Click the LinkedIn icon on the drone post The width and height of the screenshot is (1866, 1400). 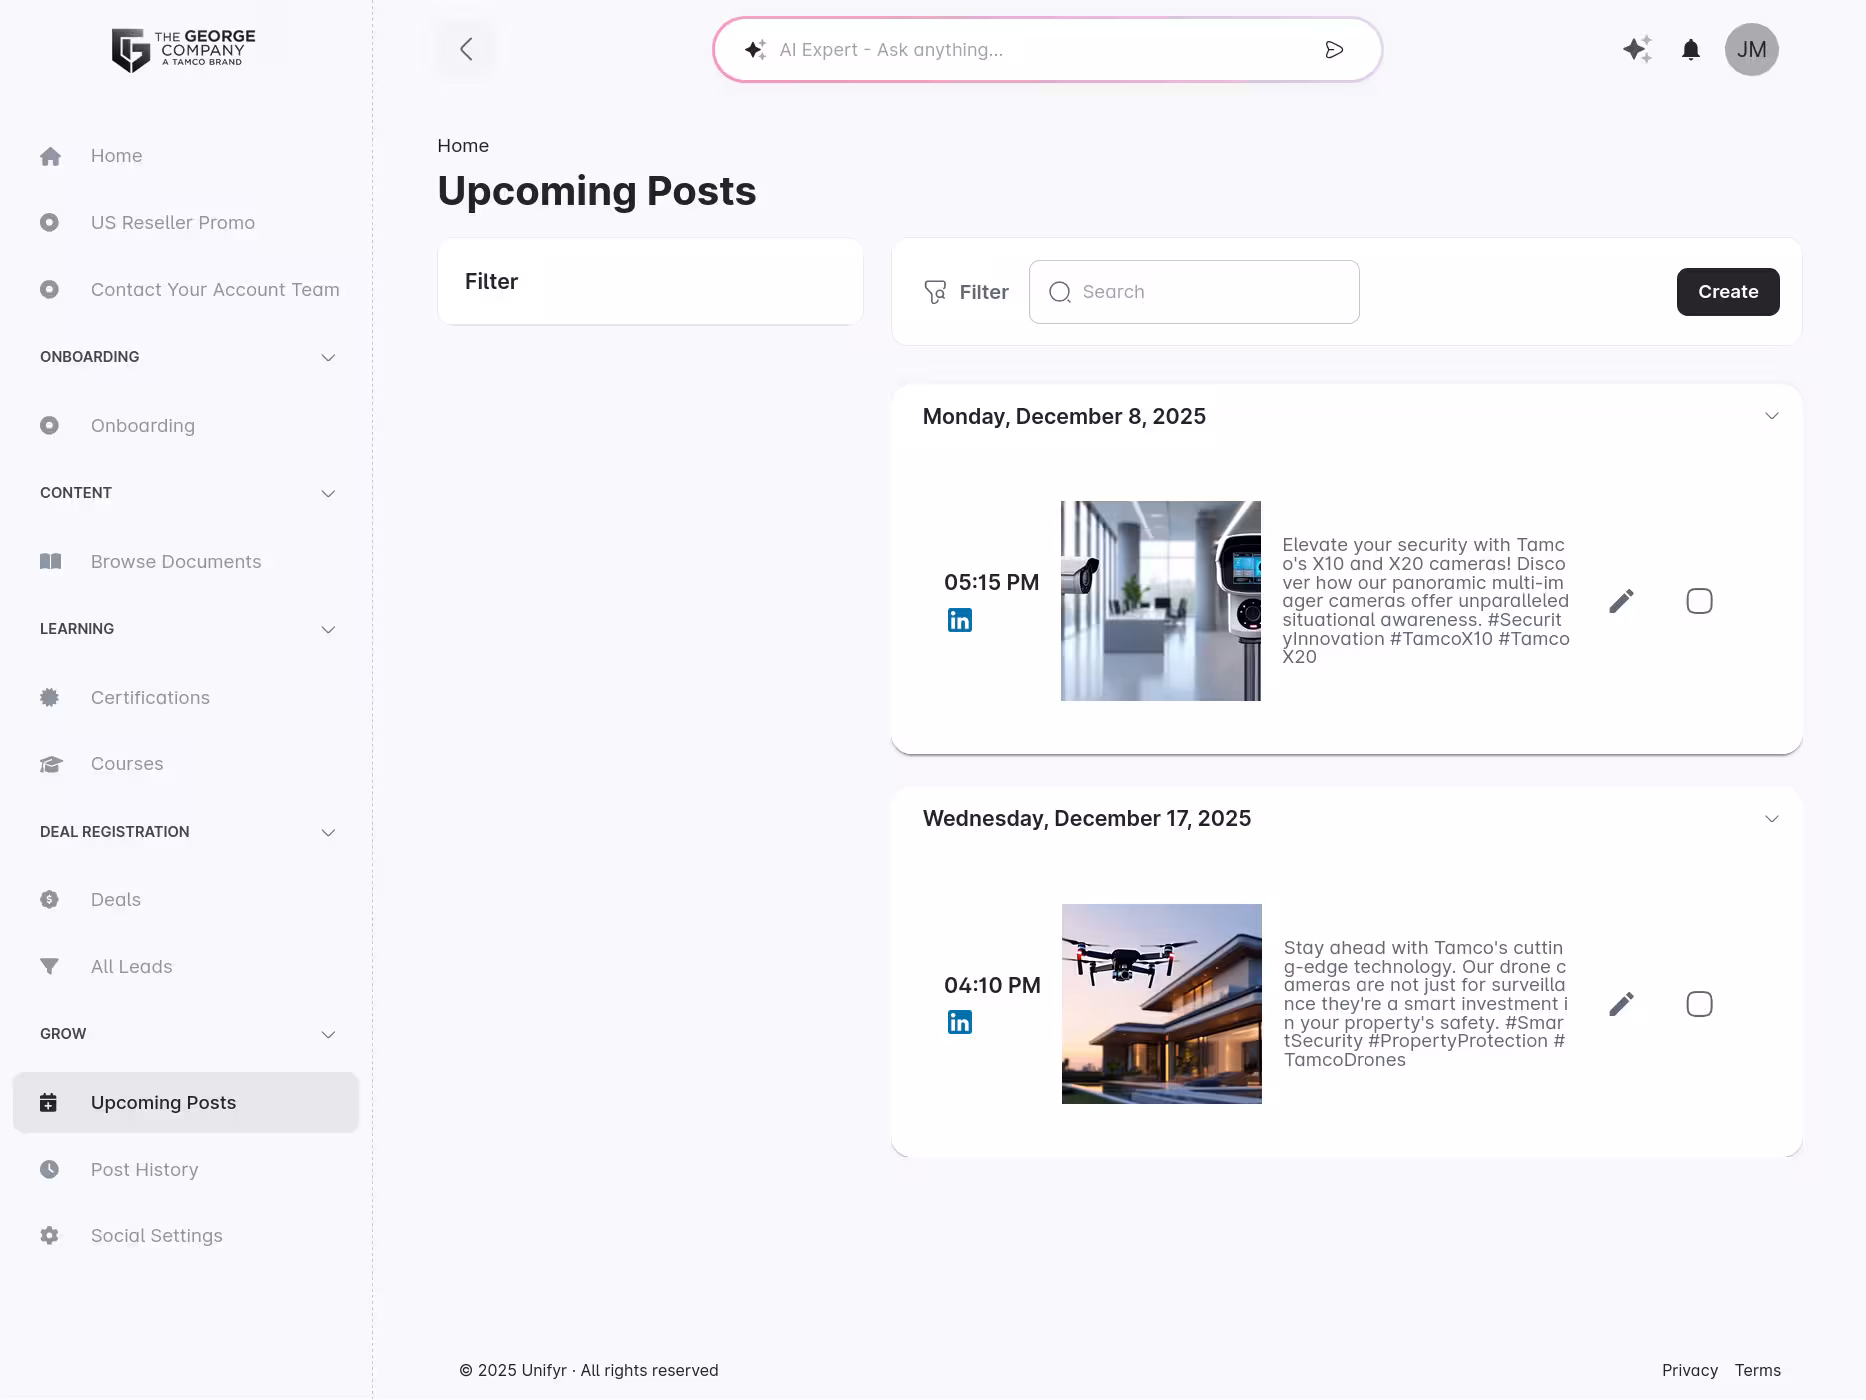click(x=960, y=1022)
